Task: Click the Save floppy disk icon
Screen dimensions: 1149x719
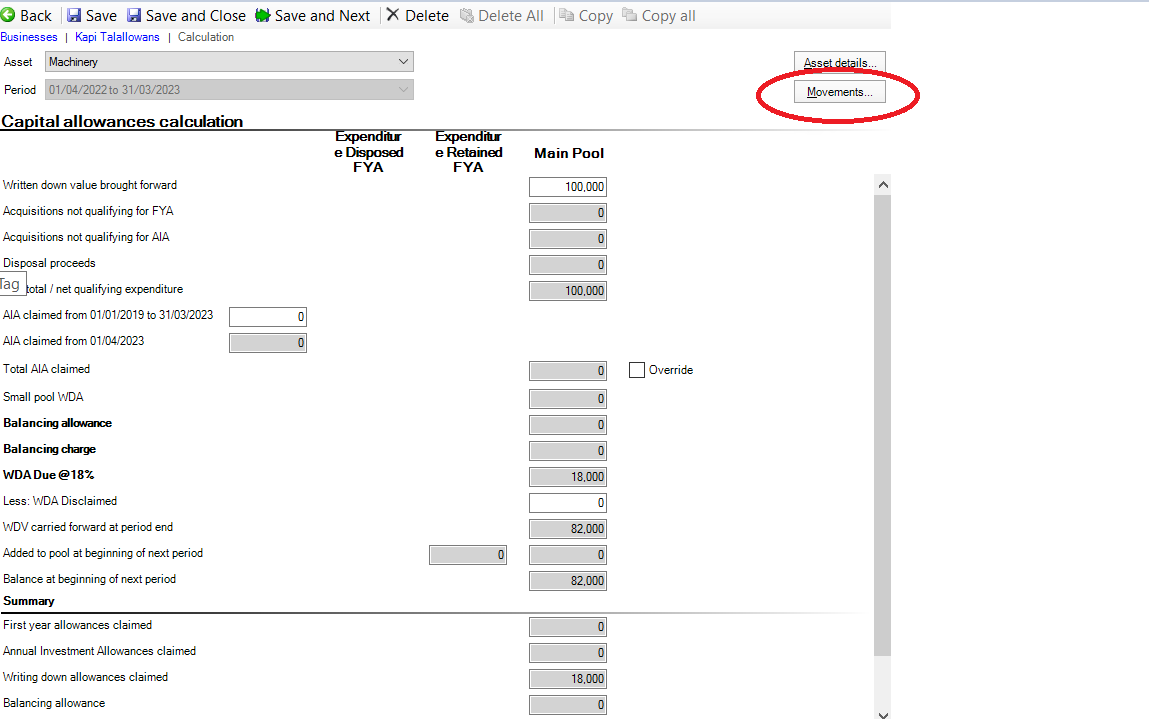Action: 74,15
